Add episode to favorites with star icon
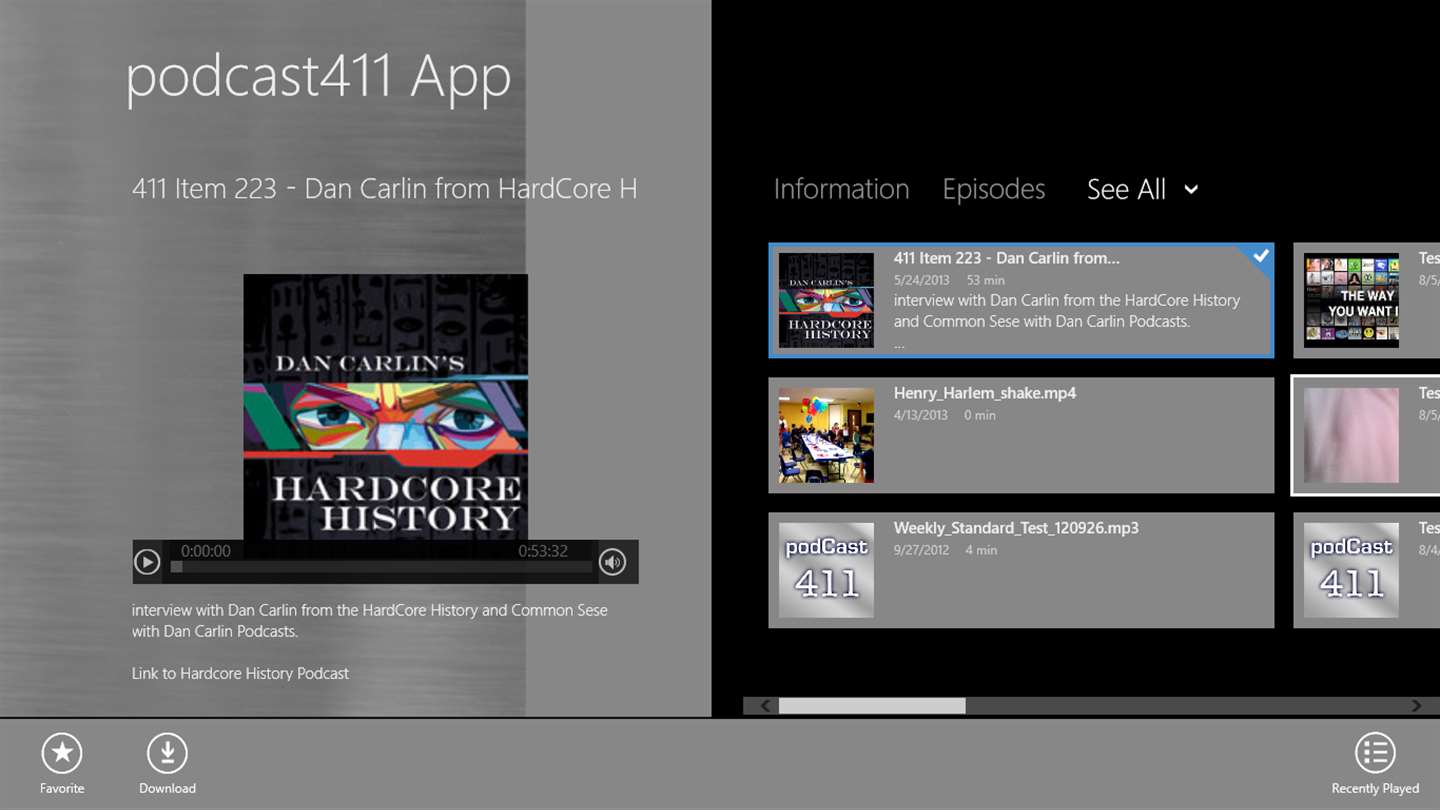Image resolution: width=1440 pixels, height=810 pixels. pyautogui.click(x=62, y=754)
